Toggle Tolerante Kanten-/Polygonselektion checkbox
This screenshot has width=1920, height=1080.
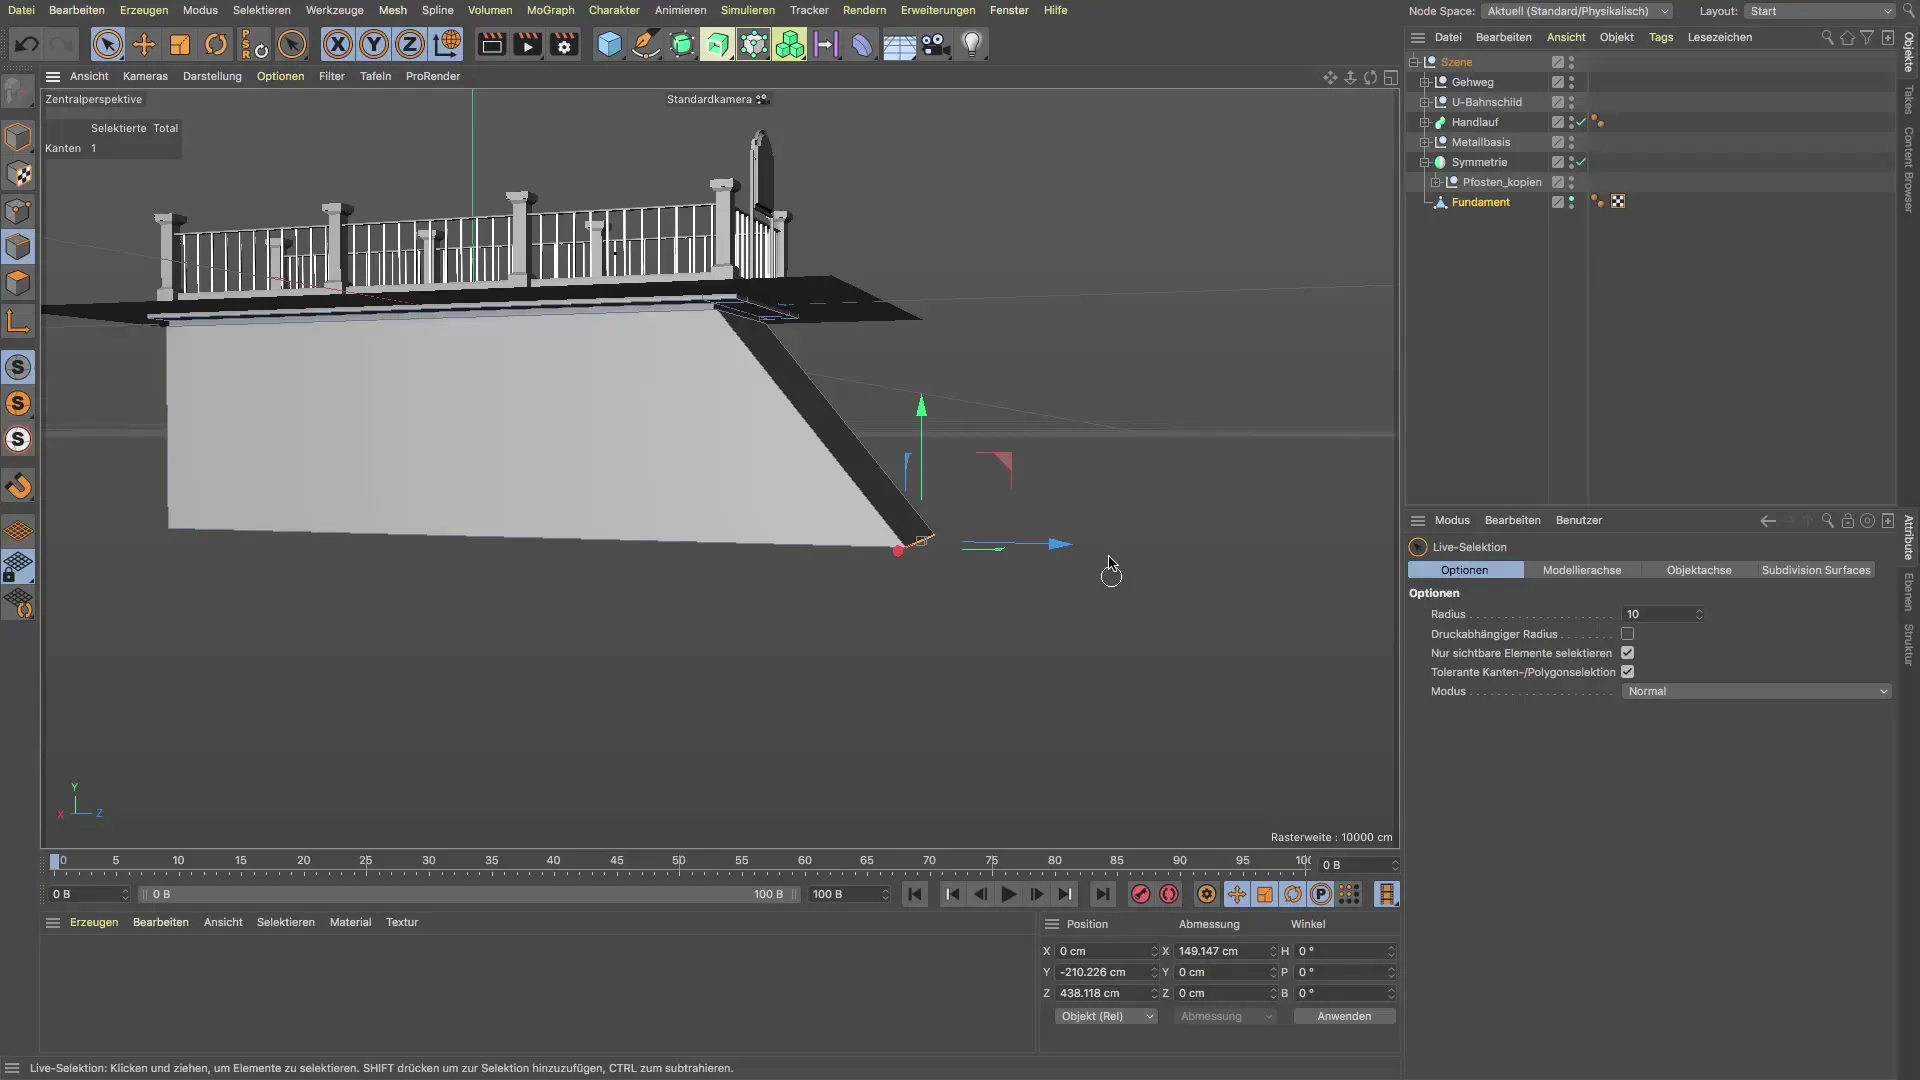[1627, 672]
